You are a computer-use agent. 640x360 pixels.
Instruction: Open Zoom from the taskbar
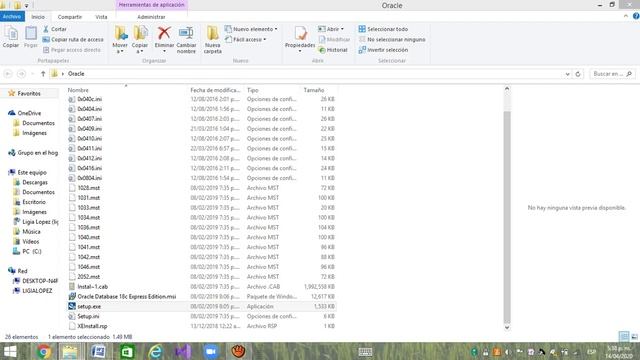(x=211, y=351)
